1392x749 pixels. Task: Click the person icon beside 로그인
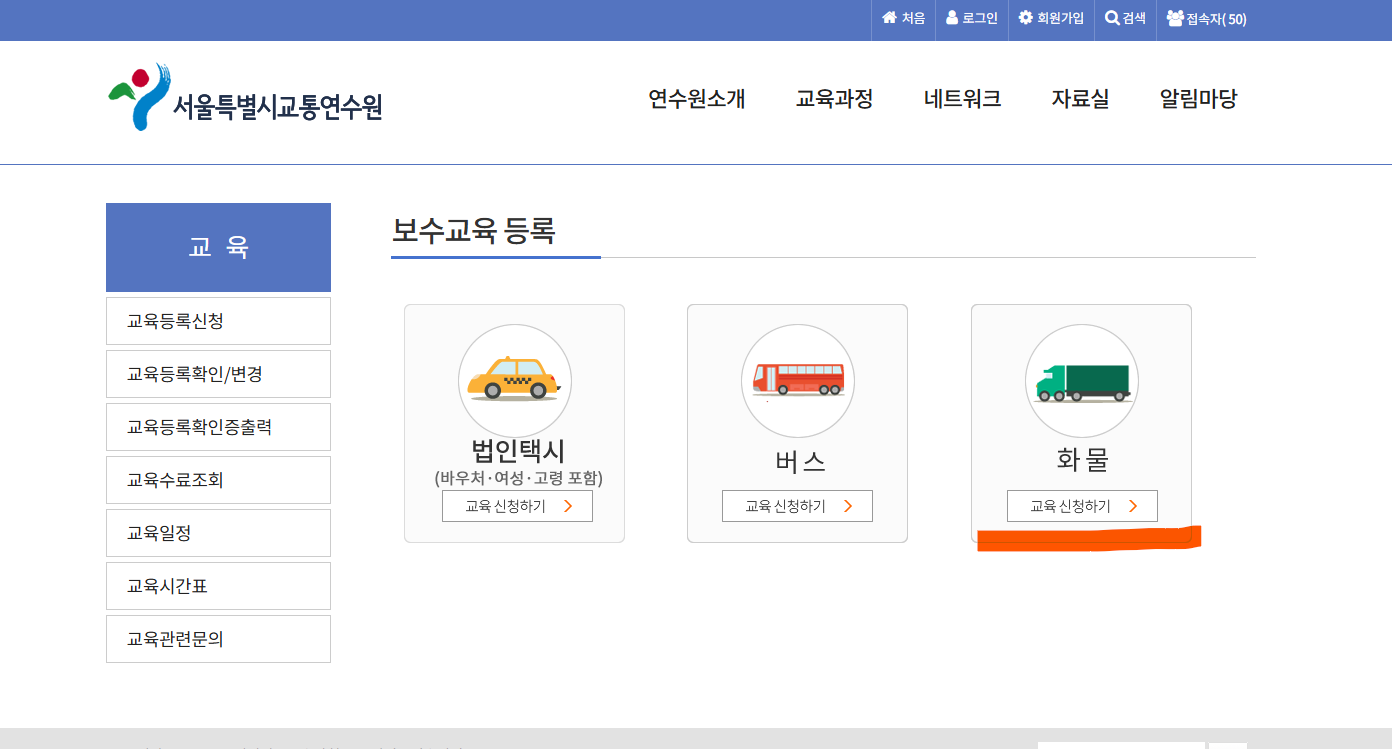click(x=950, y=17)
